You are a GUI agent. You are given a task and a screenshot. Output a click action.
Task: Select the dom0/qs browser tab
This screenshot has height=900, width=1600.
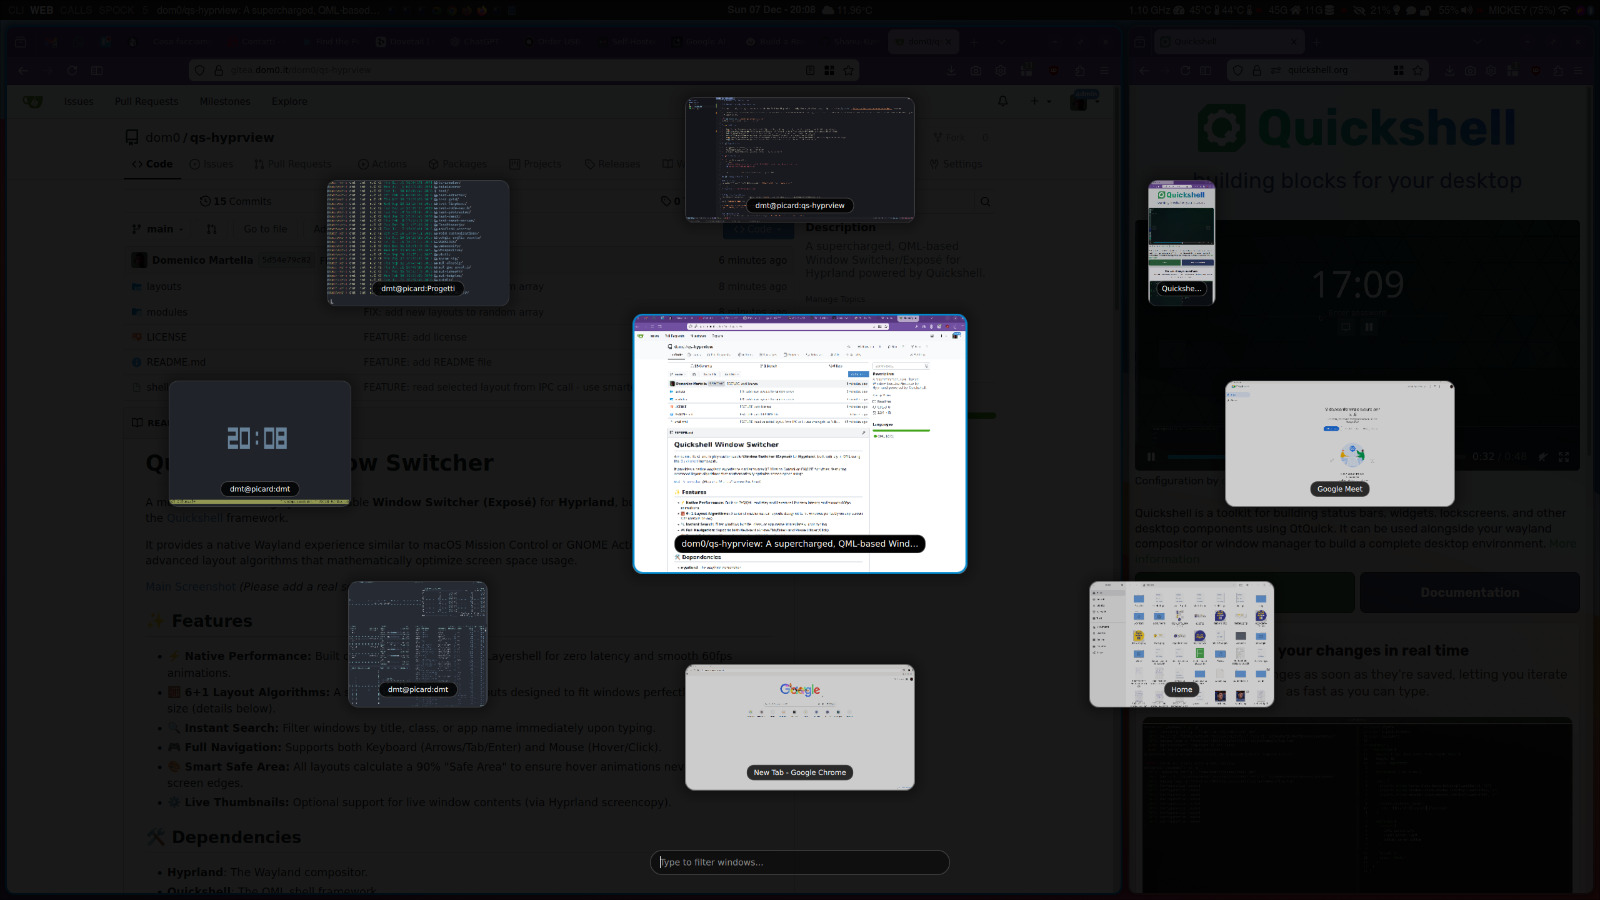coord(924,42)
